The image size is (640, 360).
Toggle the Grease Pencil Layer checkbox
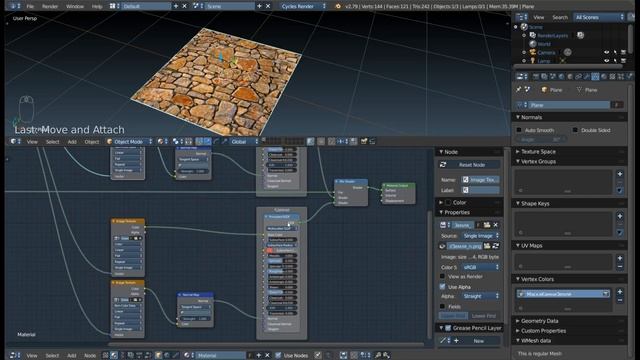448,328
